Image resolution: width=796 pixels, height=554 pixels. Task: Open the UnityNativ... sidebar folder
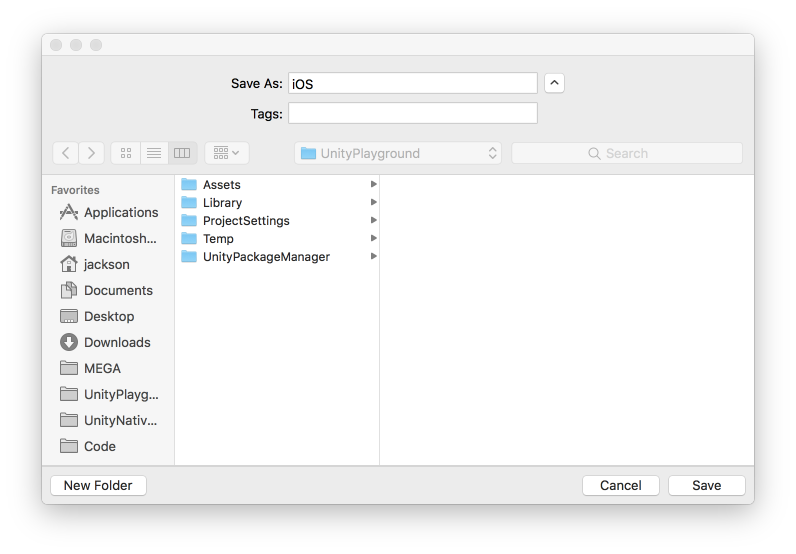pyautogui.click(x=109, y=420)
